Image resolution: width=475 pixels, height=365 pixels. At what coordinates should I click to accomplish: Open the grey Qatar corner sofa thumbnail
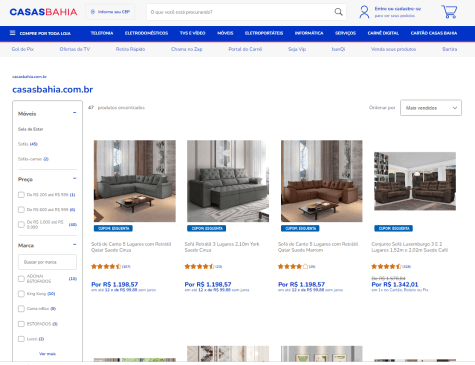click(135, 181)
